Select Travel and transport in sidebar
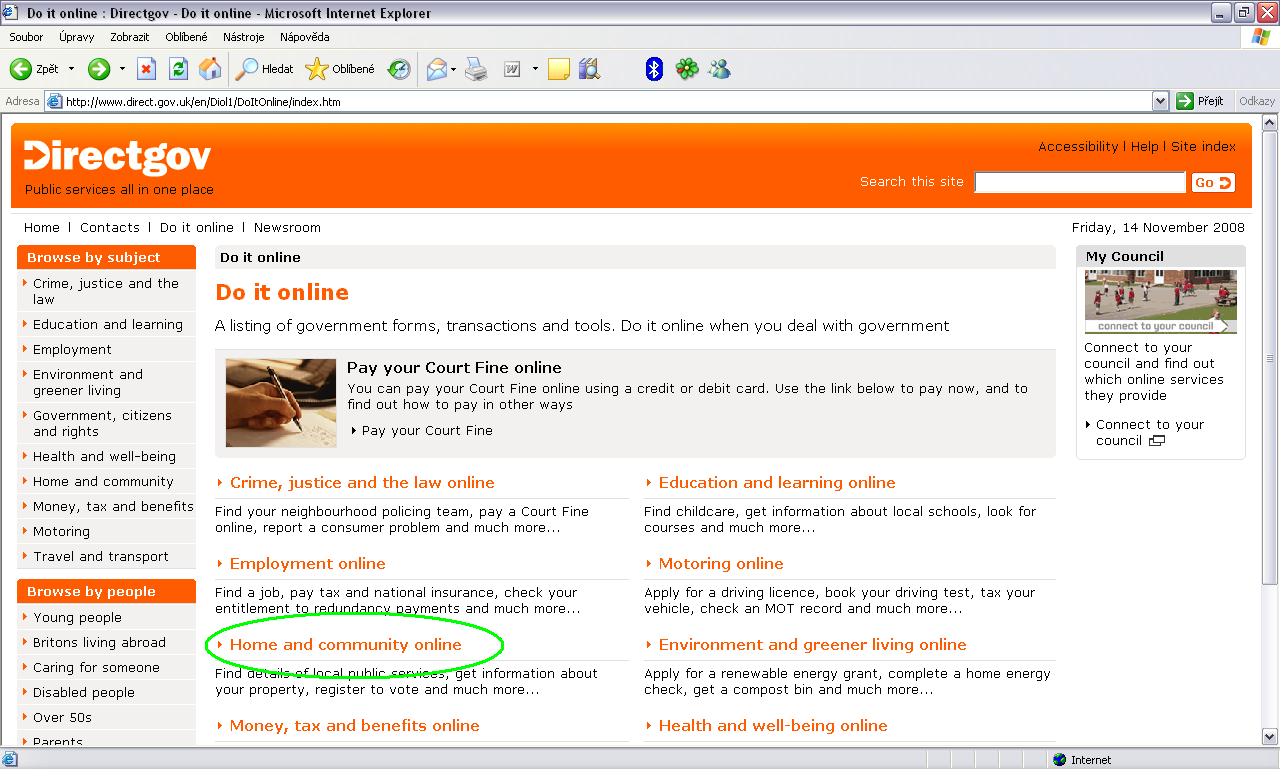 [x=101, y=556]
